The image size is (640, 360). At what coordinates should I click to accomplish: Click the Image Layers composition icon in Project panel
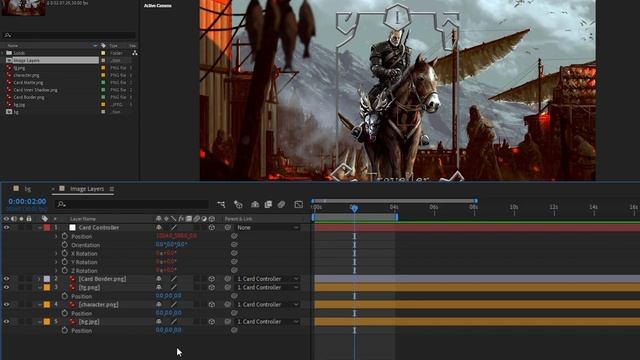9,60
